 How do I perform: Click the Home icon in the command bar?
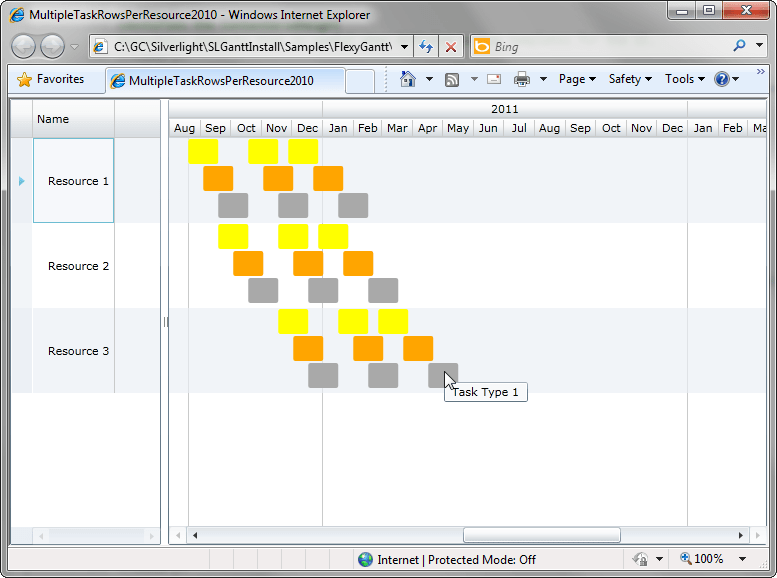coord(408,79)
